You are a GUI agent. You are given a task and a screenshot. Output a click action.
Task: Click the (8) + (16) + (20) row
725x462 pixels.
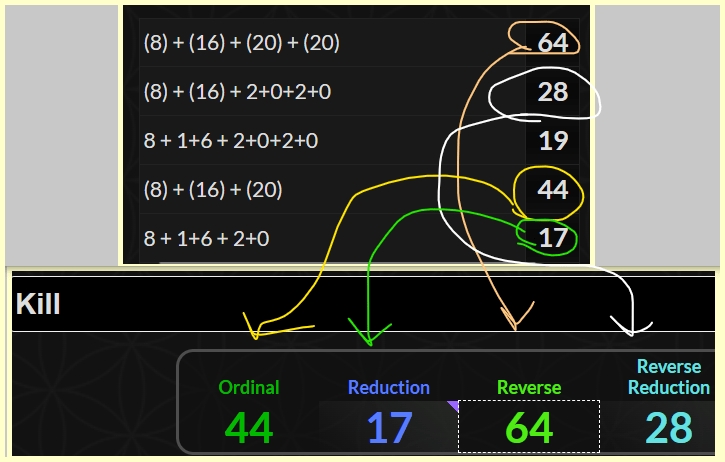pos(213,190)
